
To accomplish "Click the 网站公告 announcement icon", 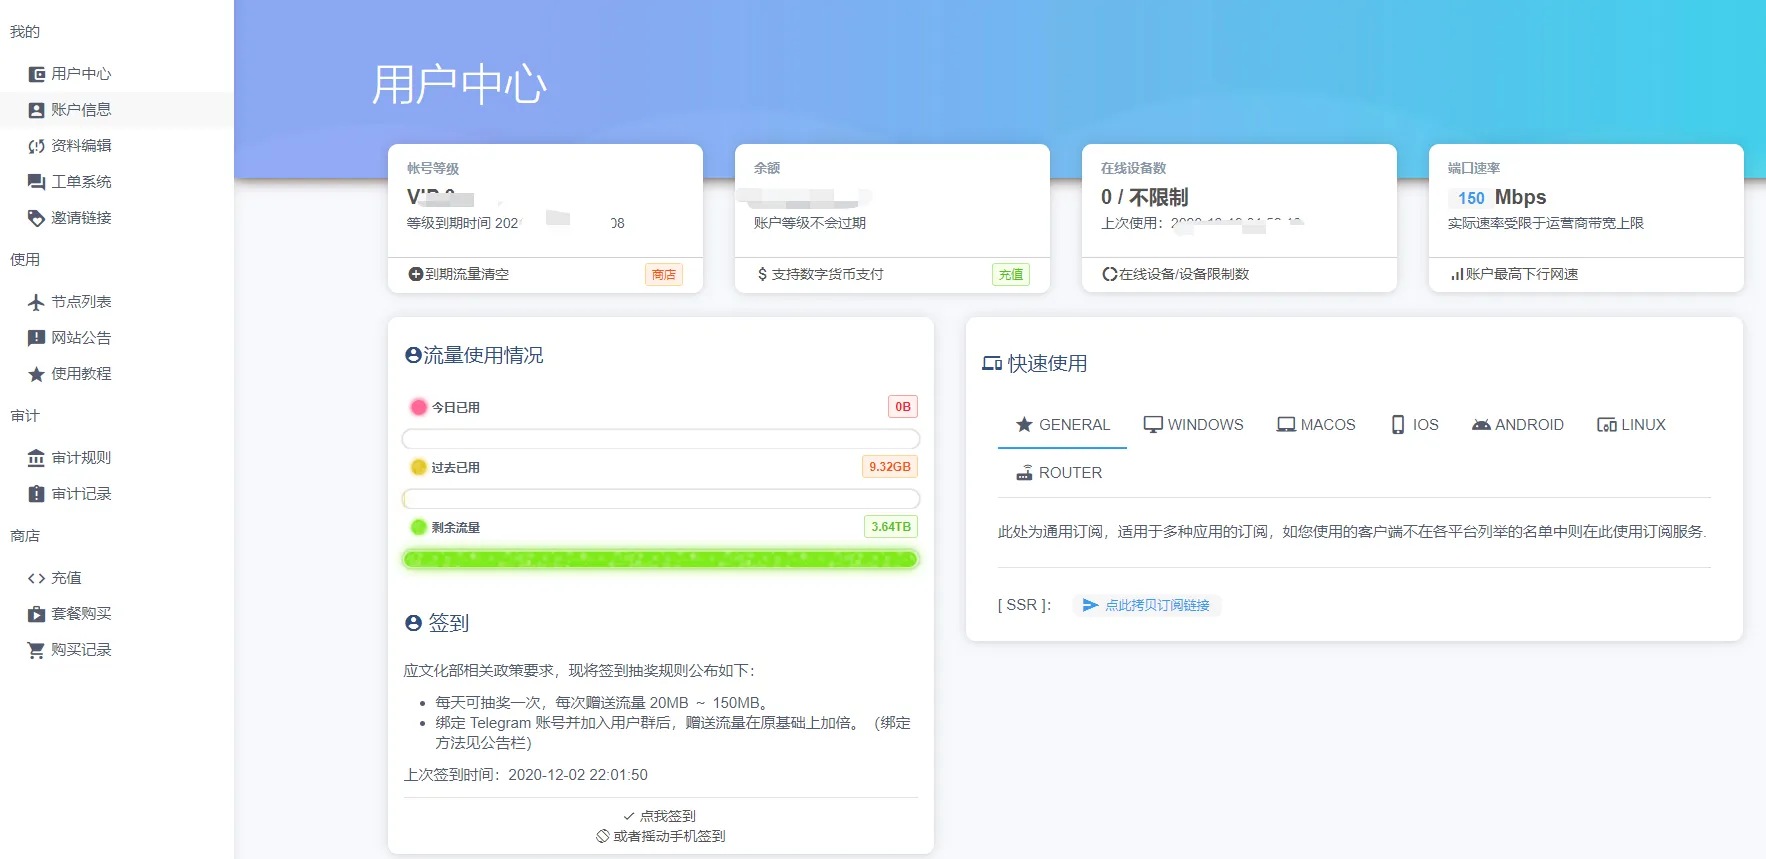I will 37,338.
